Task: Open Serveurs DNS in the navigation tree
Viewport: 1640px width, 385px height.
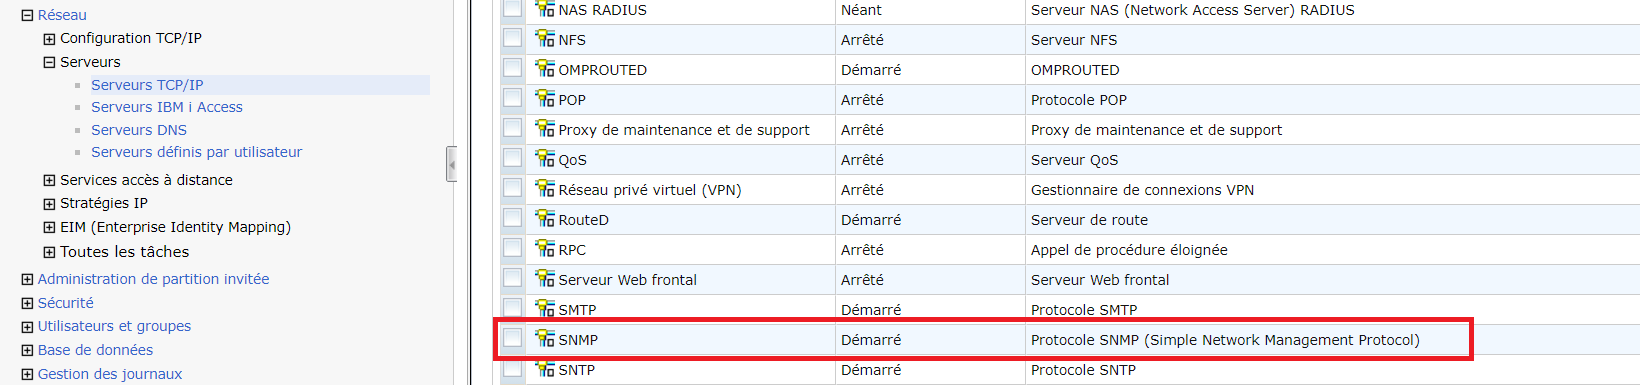Action: 139,130
